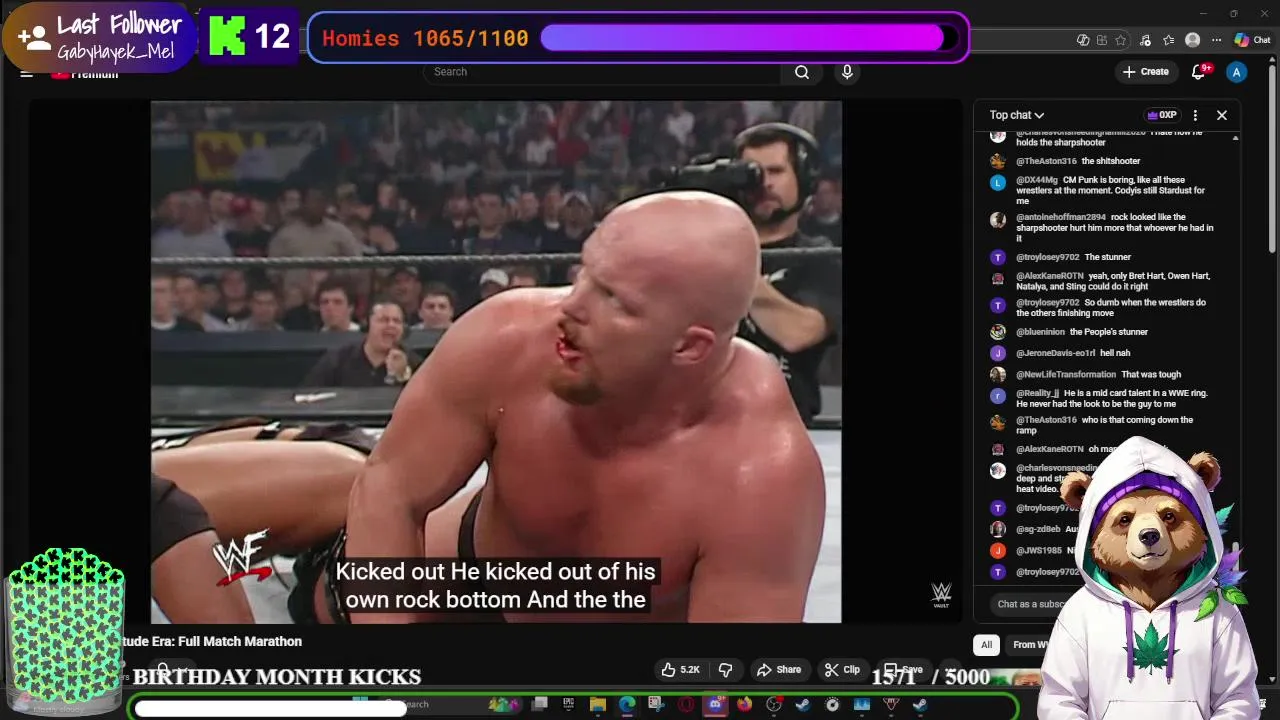Open live chat three-dot options menu
The width and height of the screenshot is (1280, 720).
point(1195,115)
